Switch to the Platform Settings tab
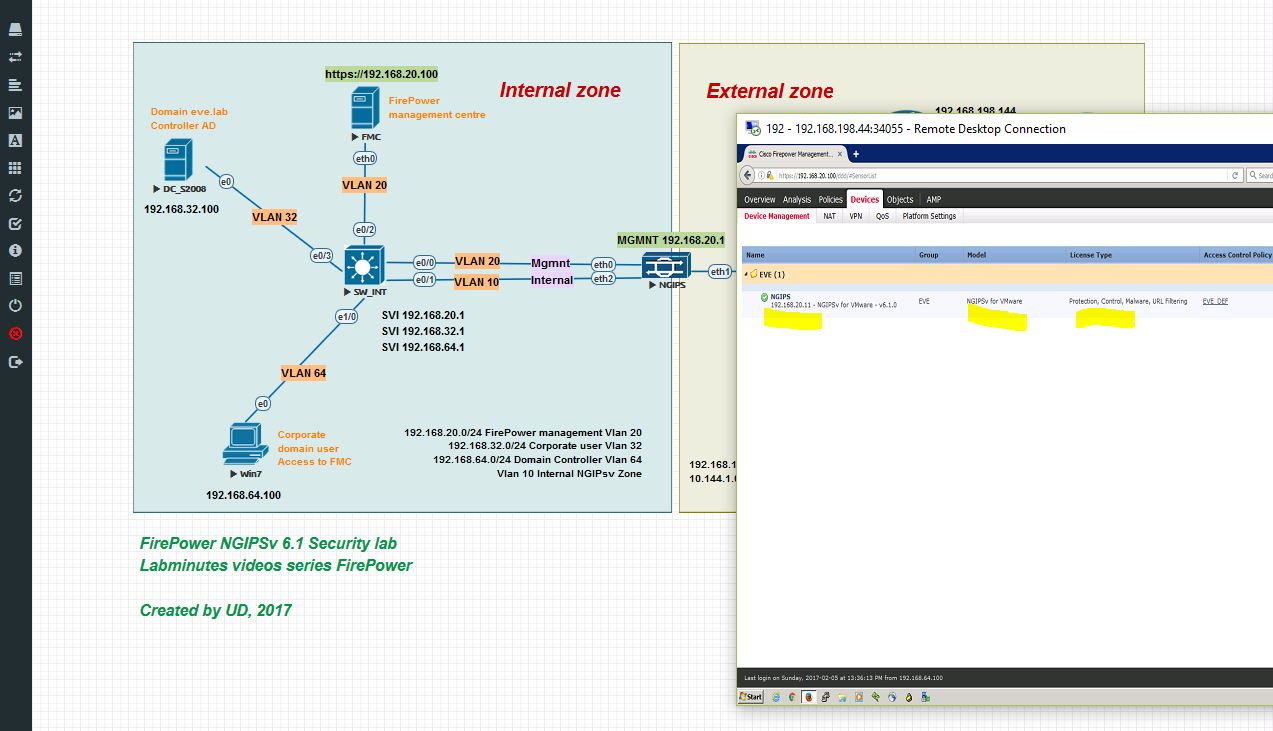Screen dimensions: 1273x731 [x=929, y=216]
